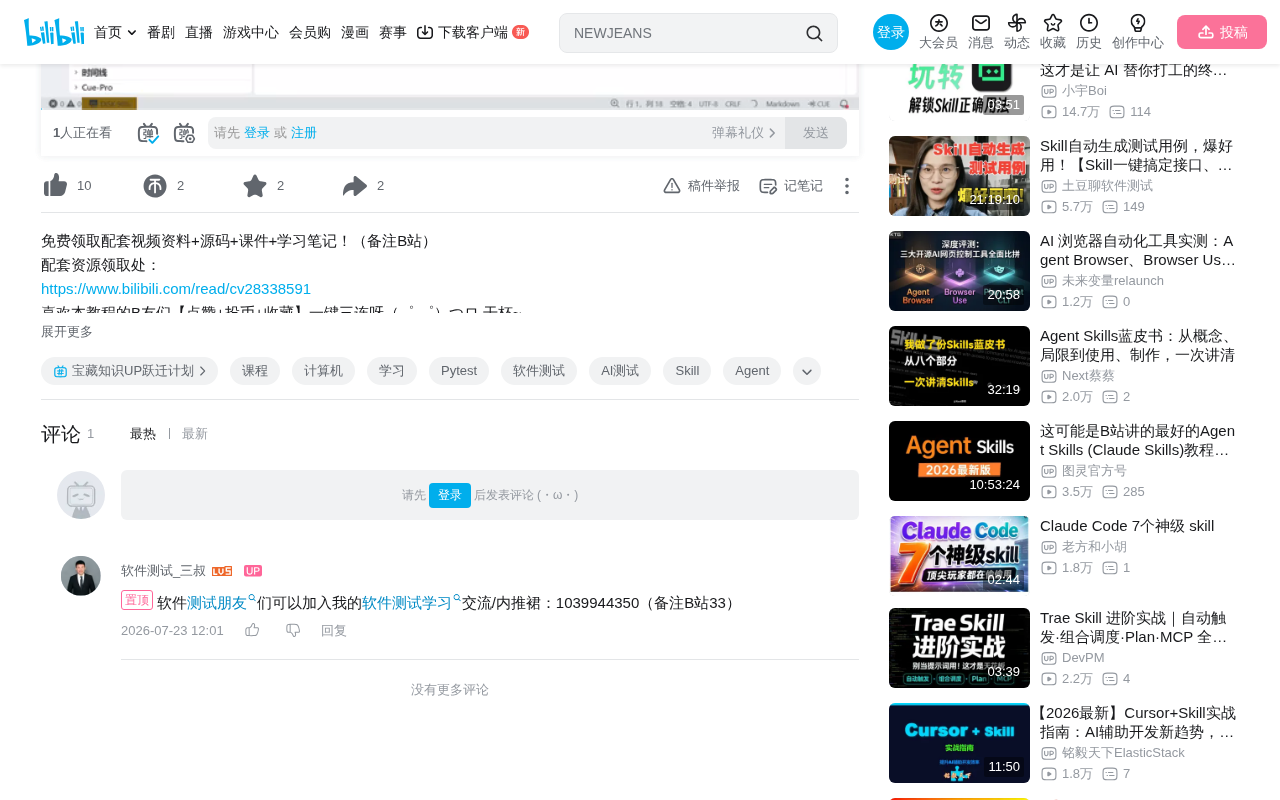Open Agent Skills蓝皮书 video thumbnail
Image resolution: width=1280 pixels, height=800 pixels.
coord(959,366)
